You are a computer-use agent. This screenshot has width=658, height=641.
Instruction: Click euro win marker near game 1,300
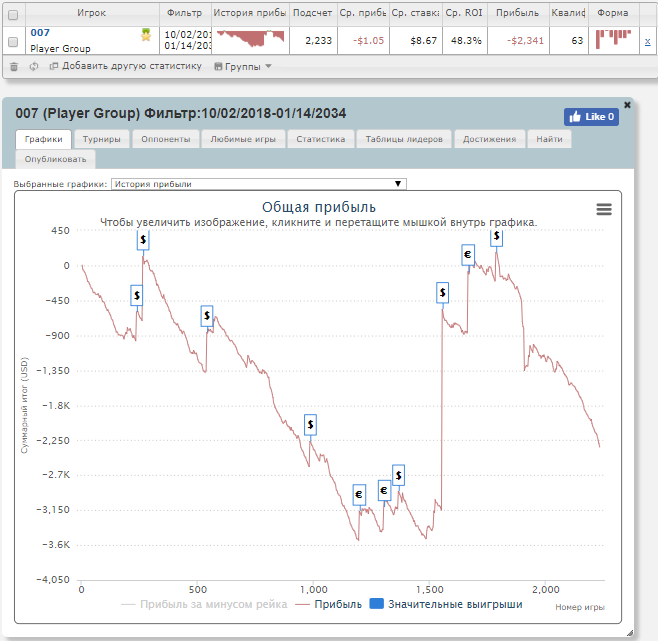pos(384,490)
